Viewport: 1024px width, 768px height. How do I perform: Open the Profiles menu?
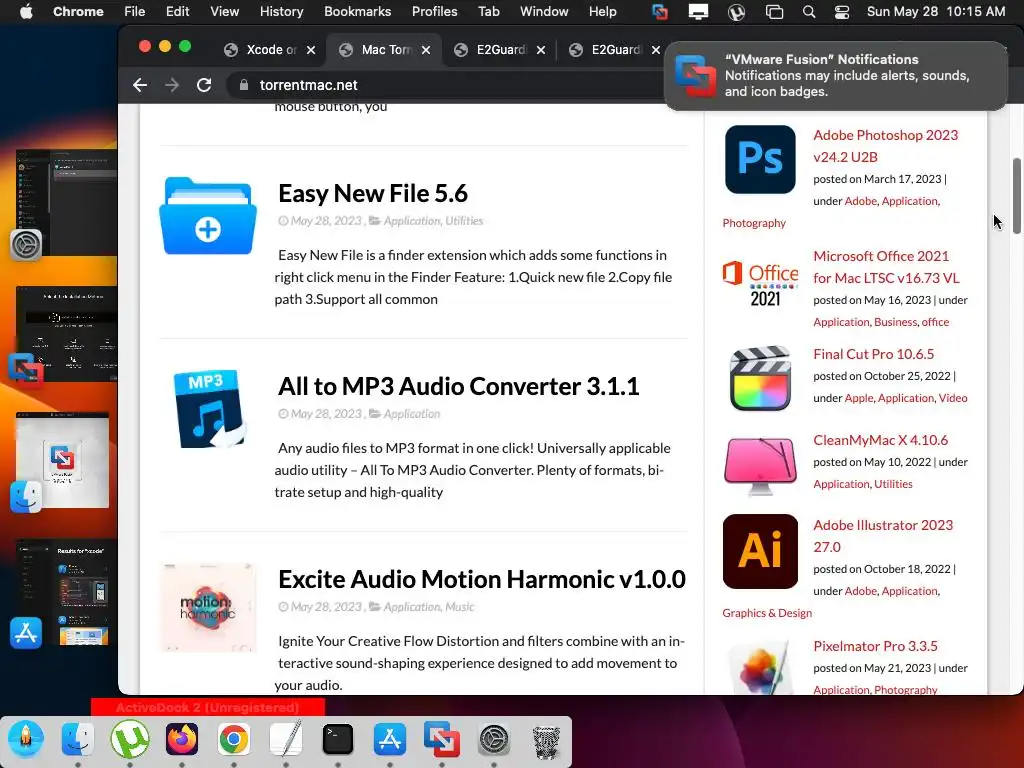[434, 11]
